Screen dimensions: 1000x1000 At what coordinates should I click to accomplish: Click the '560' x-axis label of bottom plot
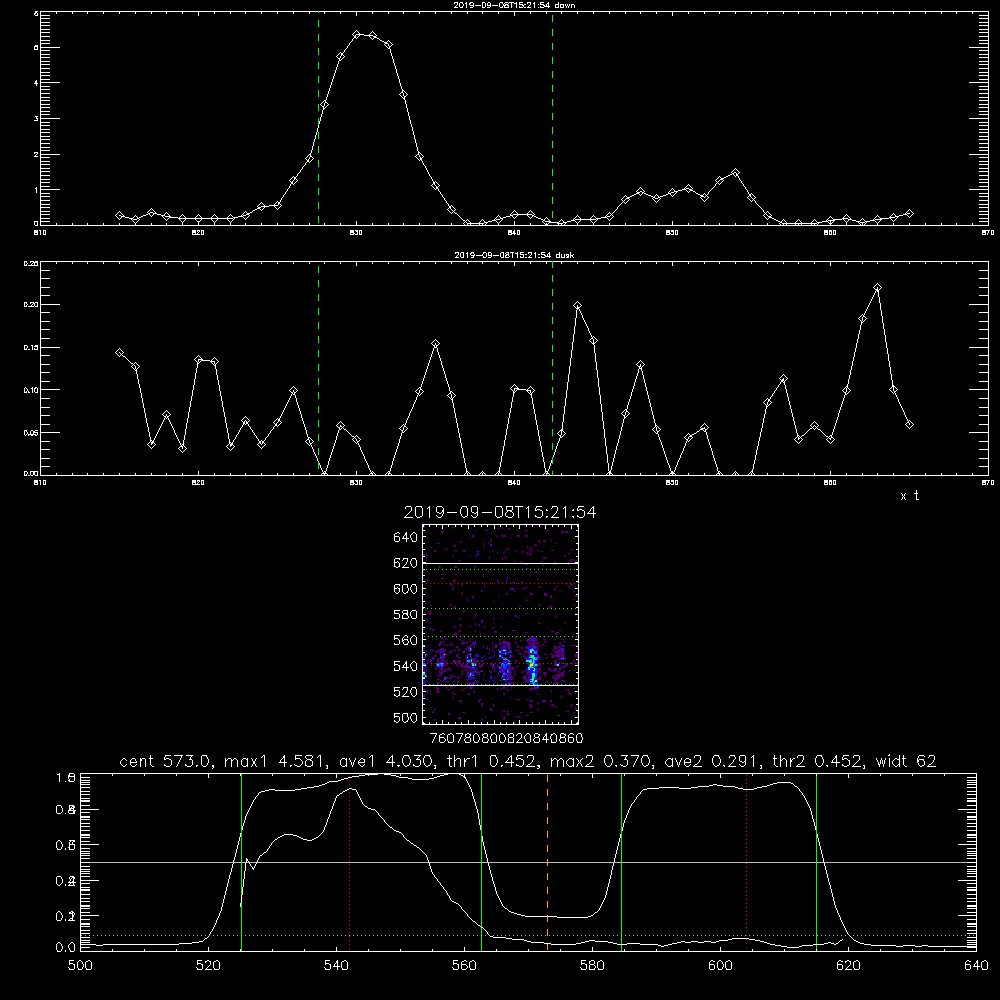tap(464, 966)
